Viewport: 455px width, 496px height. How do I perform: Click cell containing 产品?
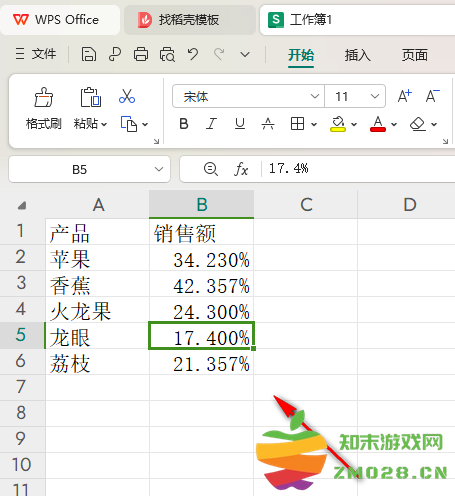tap(97, 232)
